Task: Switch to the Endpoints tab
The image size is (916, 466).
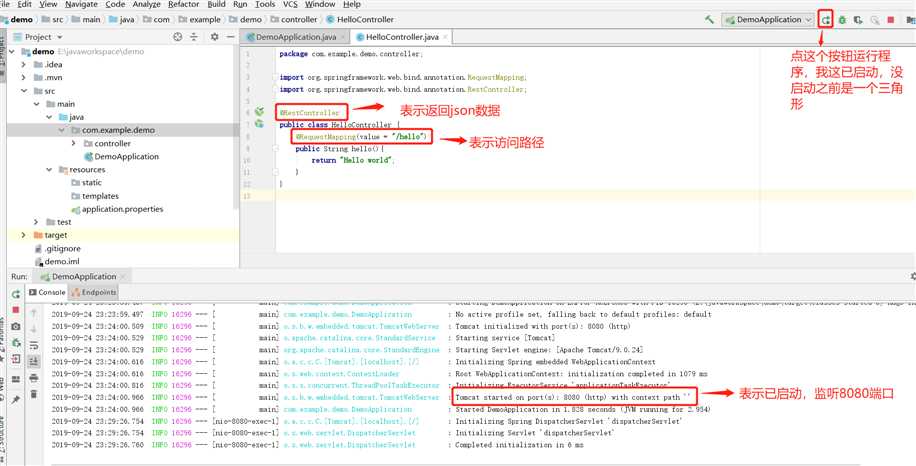Action: (x=93, y=293)
